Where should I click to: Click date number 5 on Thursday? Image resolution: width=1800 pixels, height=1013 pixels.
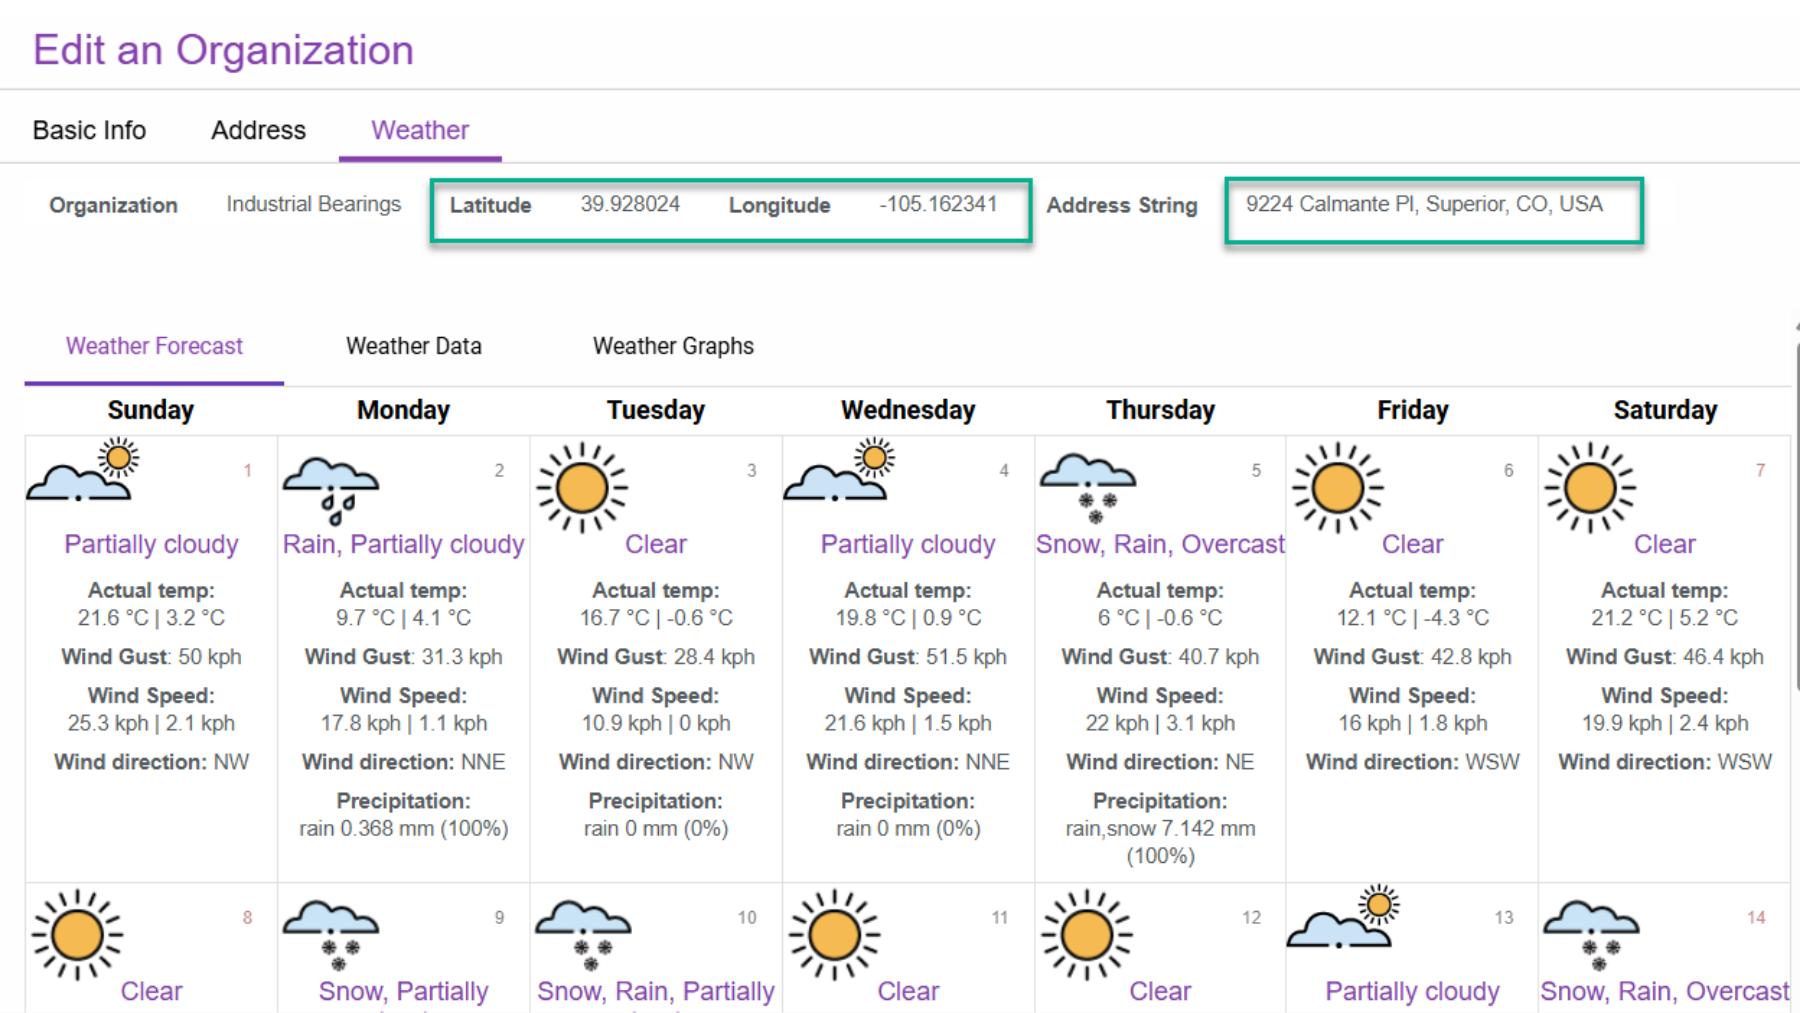pyautogui.click(x=1256, y=470)
